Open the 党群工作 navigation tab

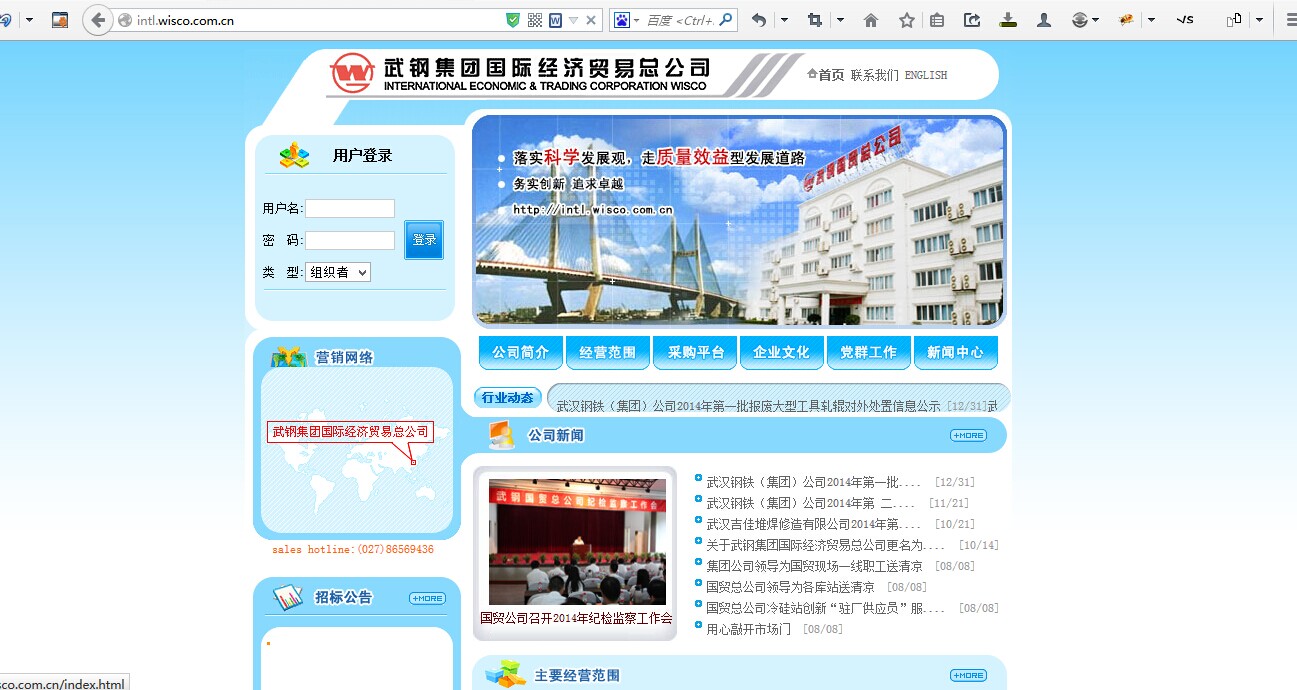[869, 352]
